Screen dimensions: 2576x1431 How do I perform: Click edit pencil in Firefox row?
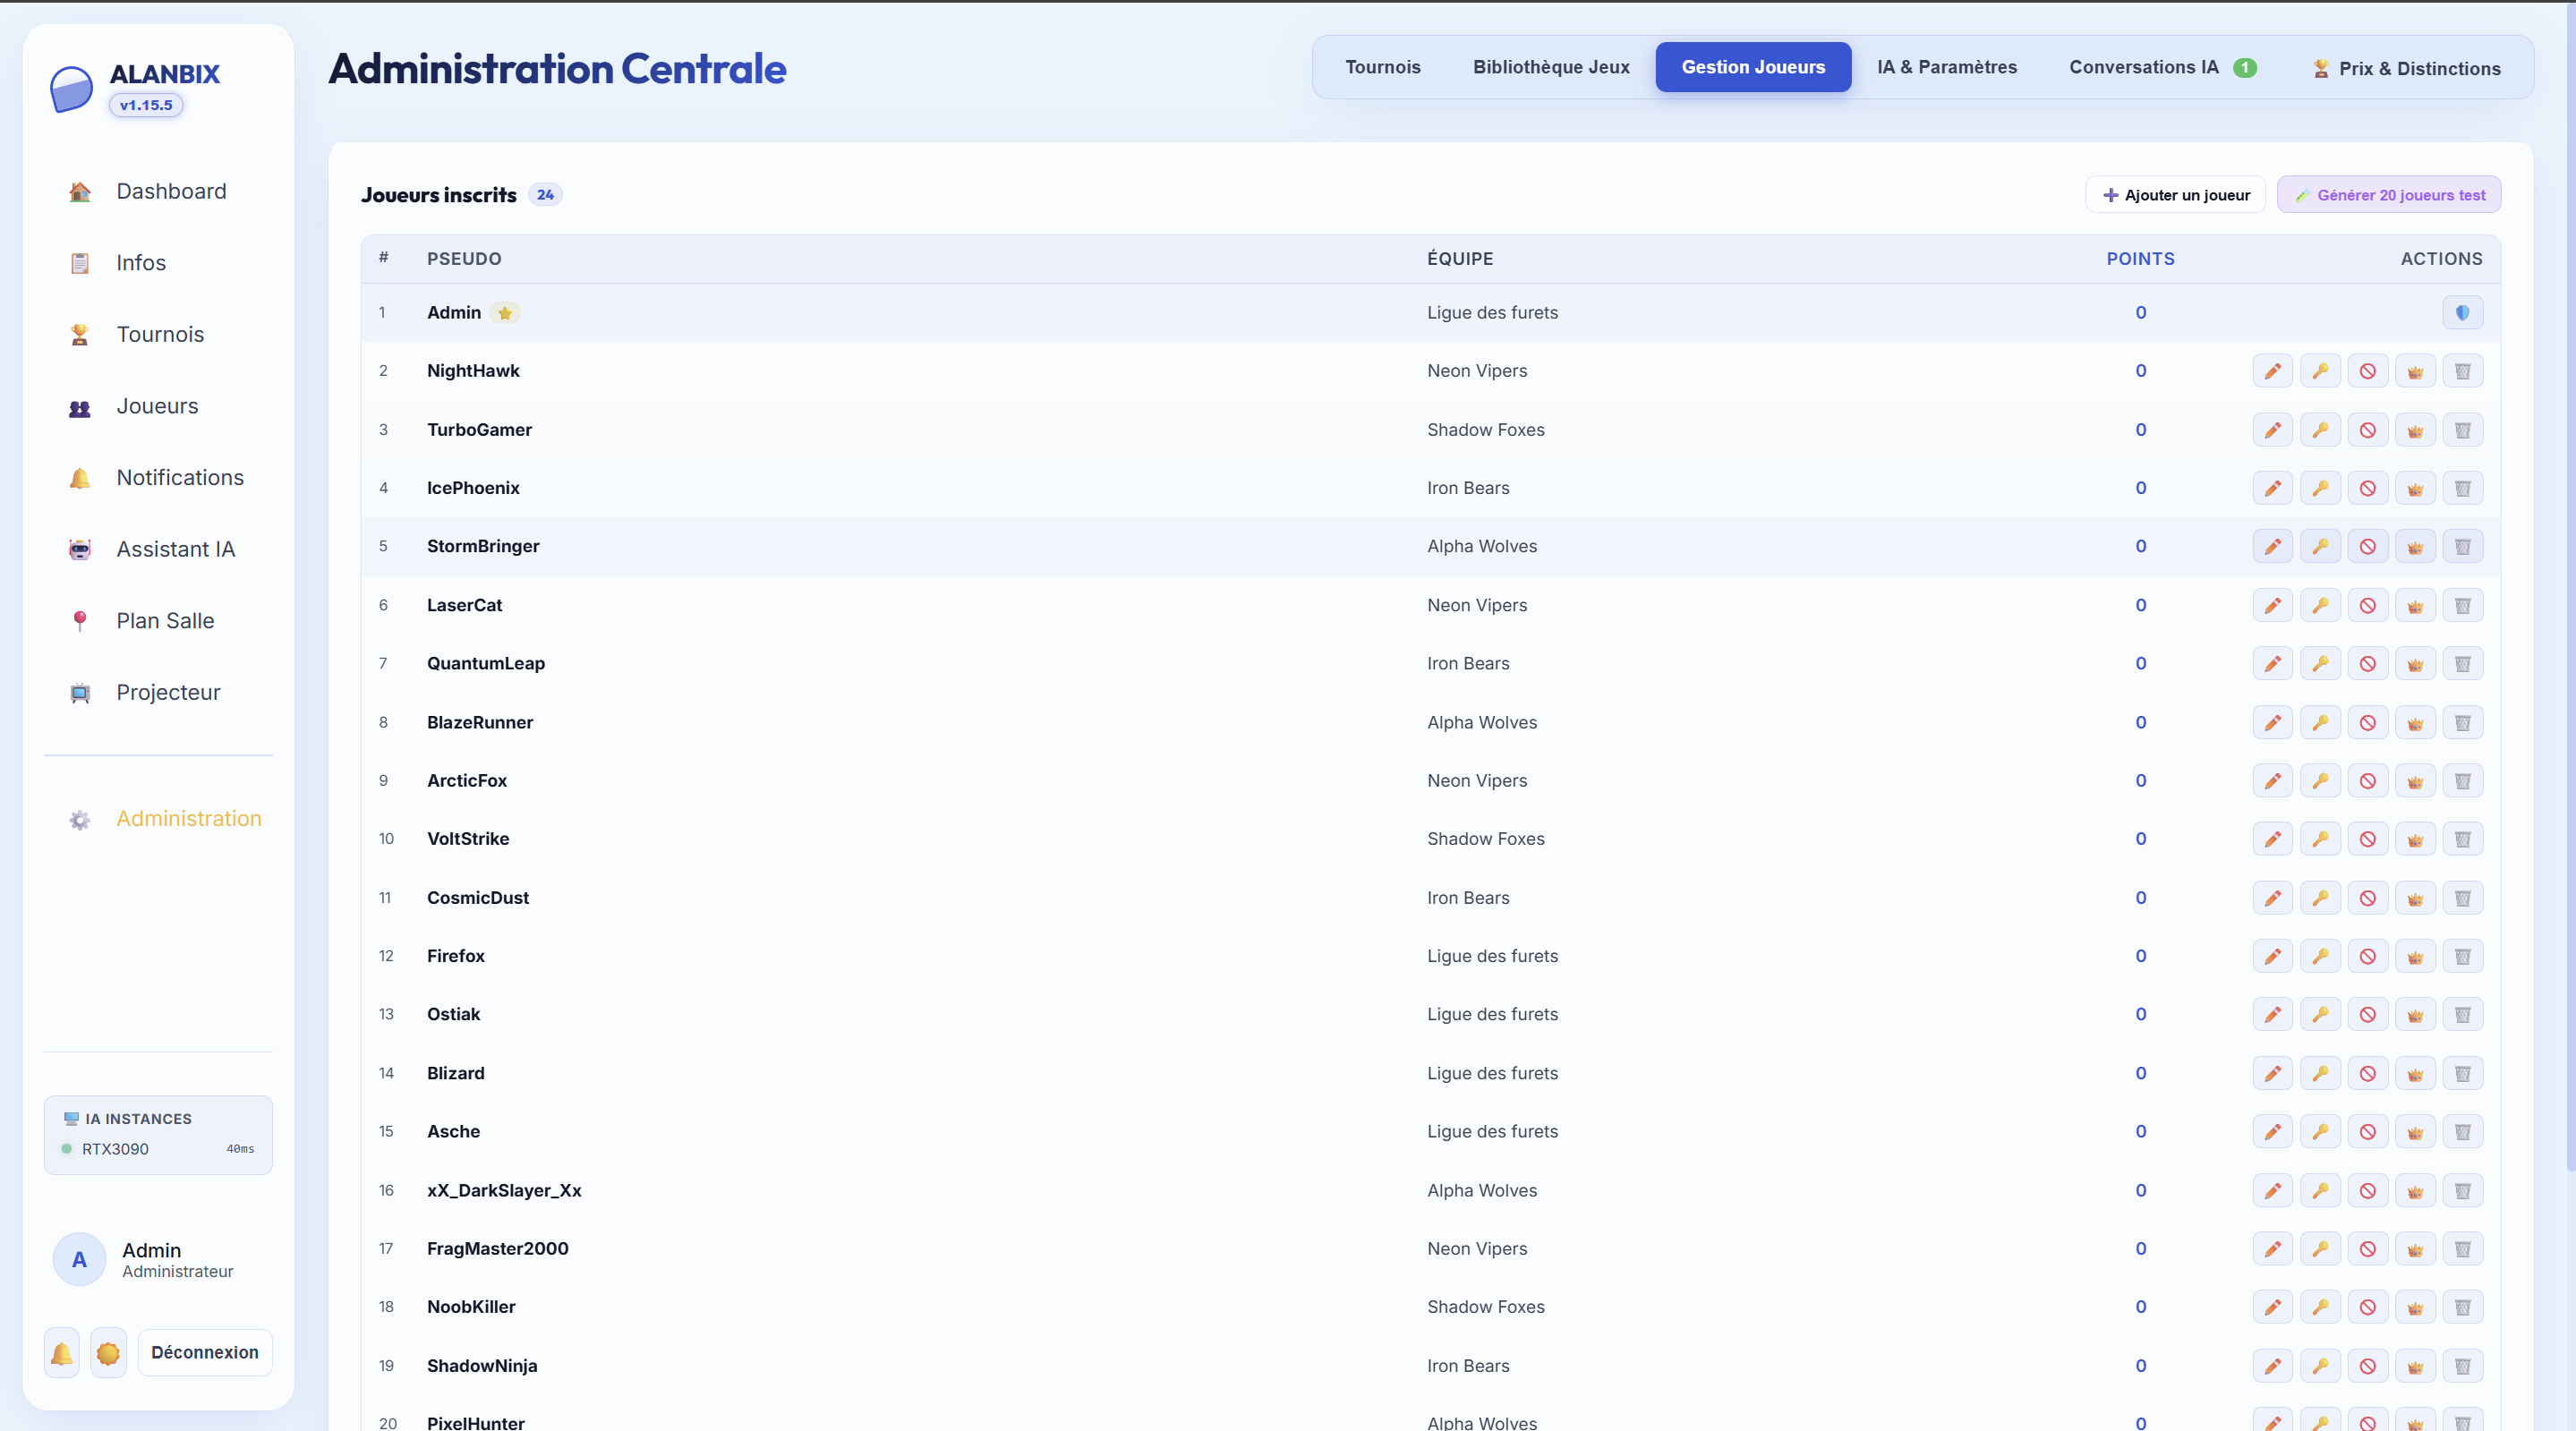(2272, 956)
